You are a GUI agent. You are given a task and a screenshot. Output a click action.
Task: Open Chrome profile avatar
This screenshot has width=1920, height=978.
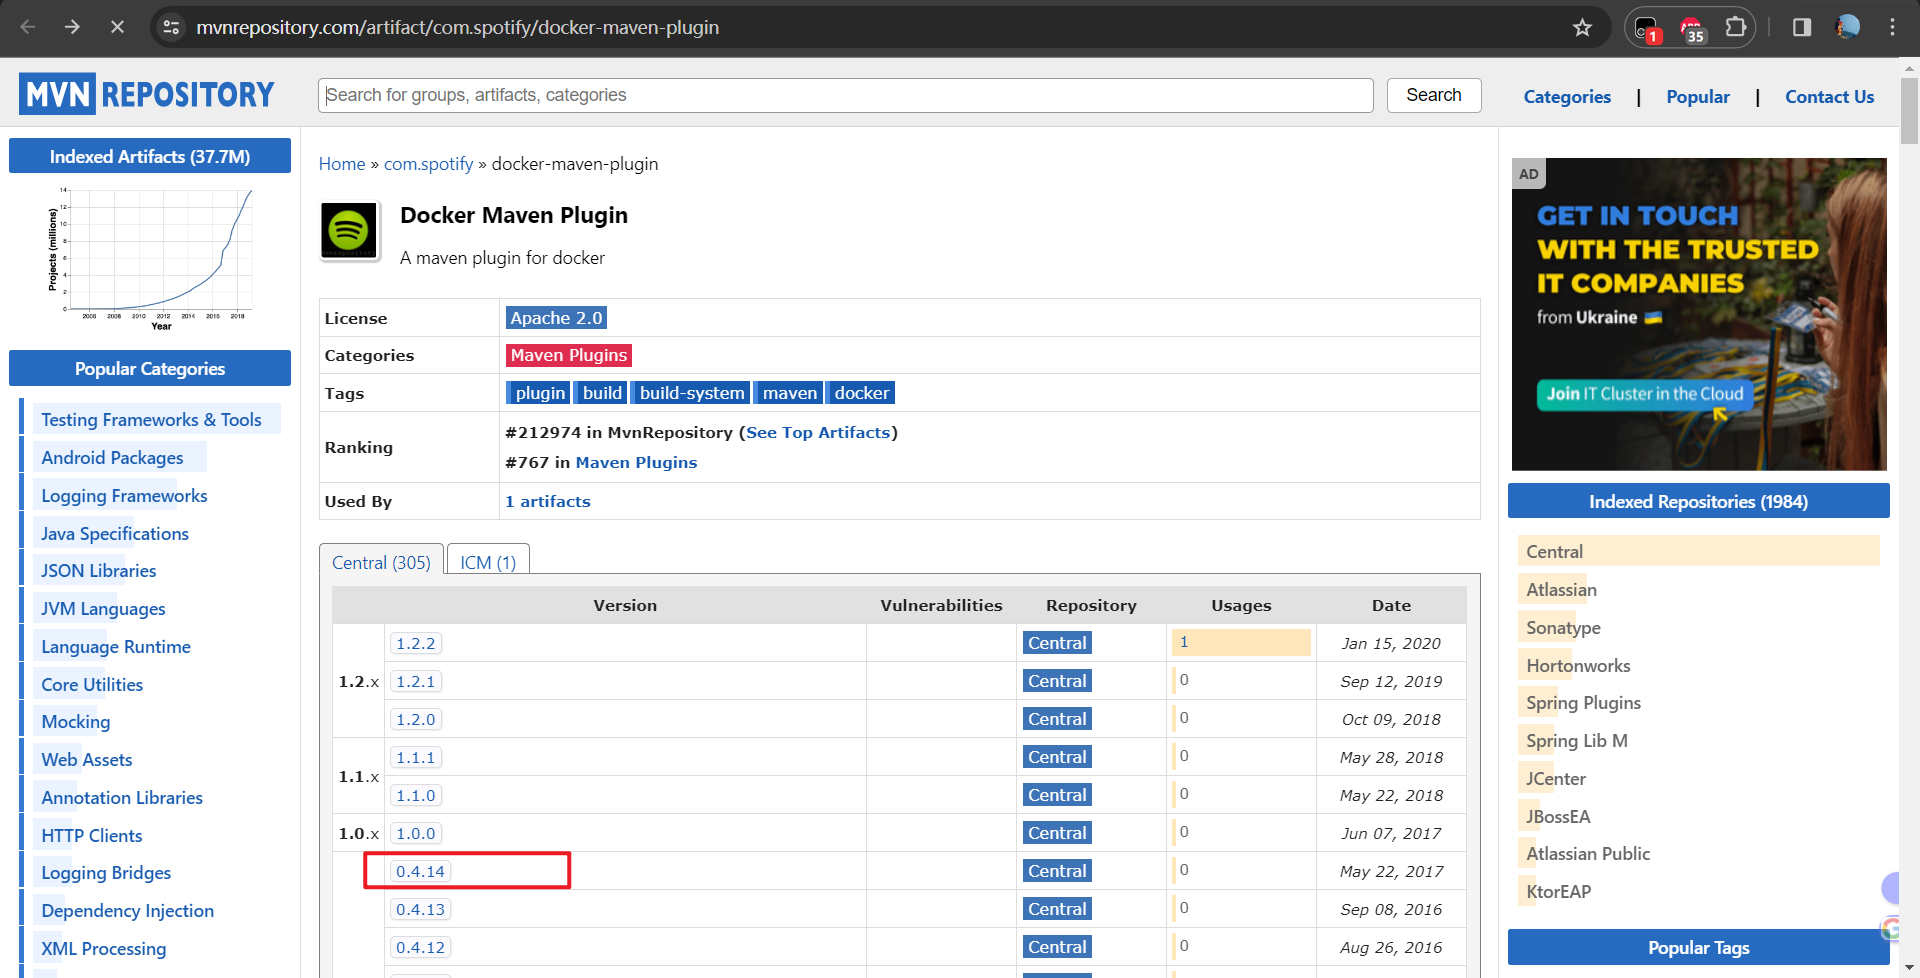pos(1848,27)
